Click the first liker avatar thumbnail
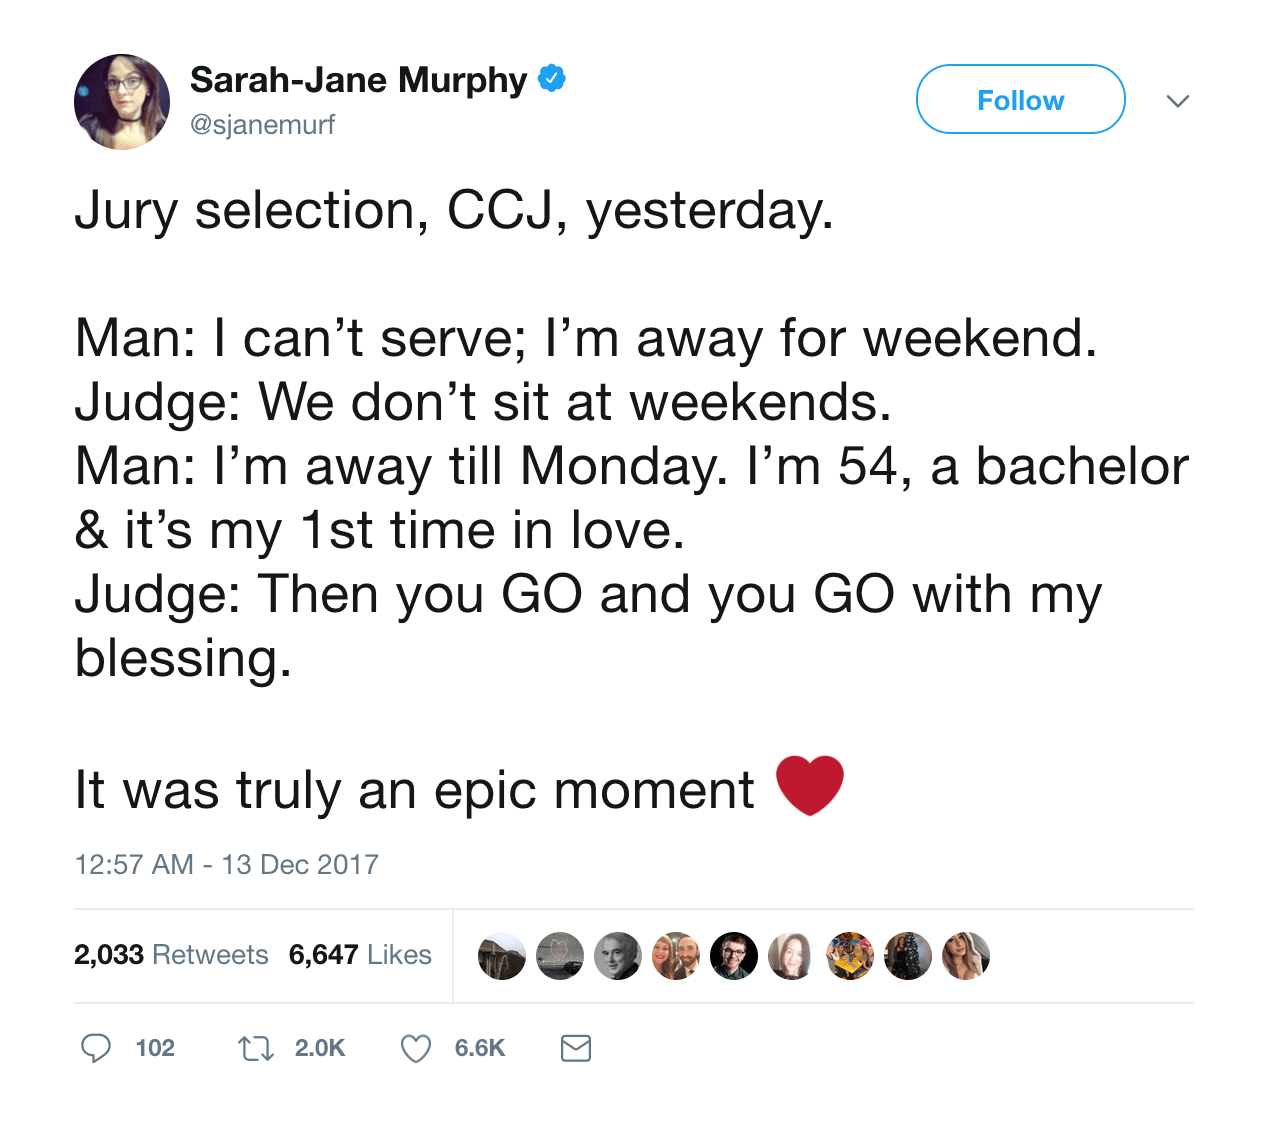The image size is (1268, 1122). tap(501, 955)
